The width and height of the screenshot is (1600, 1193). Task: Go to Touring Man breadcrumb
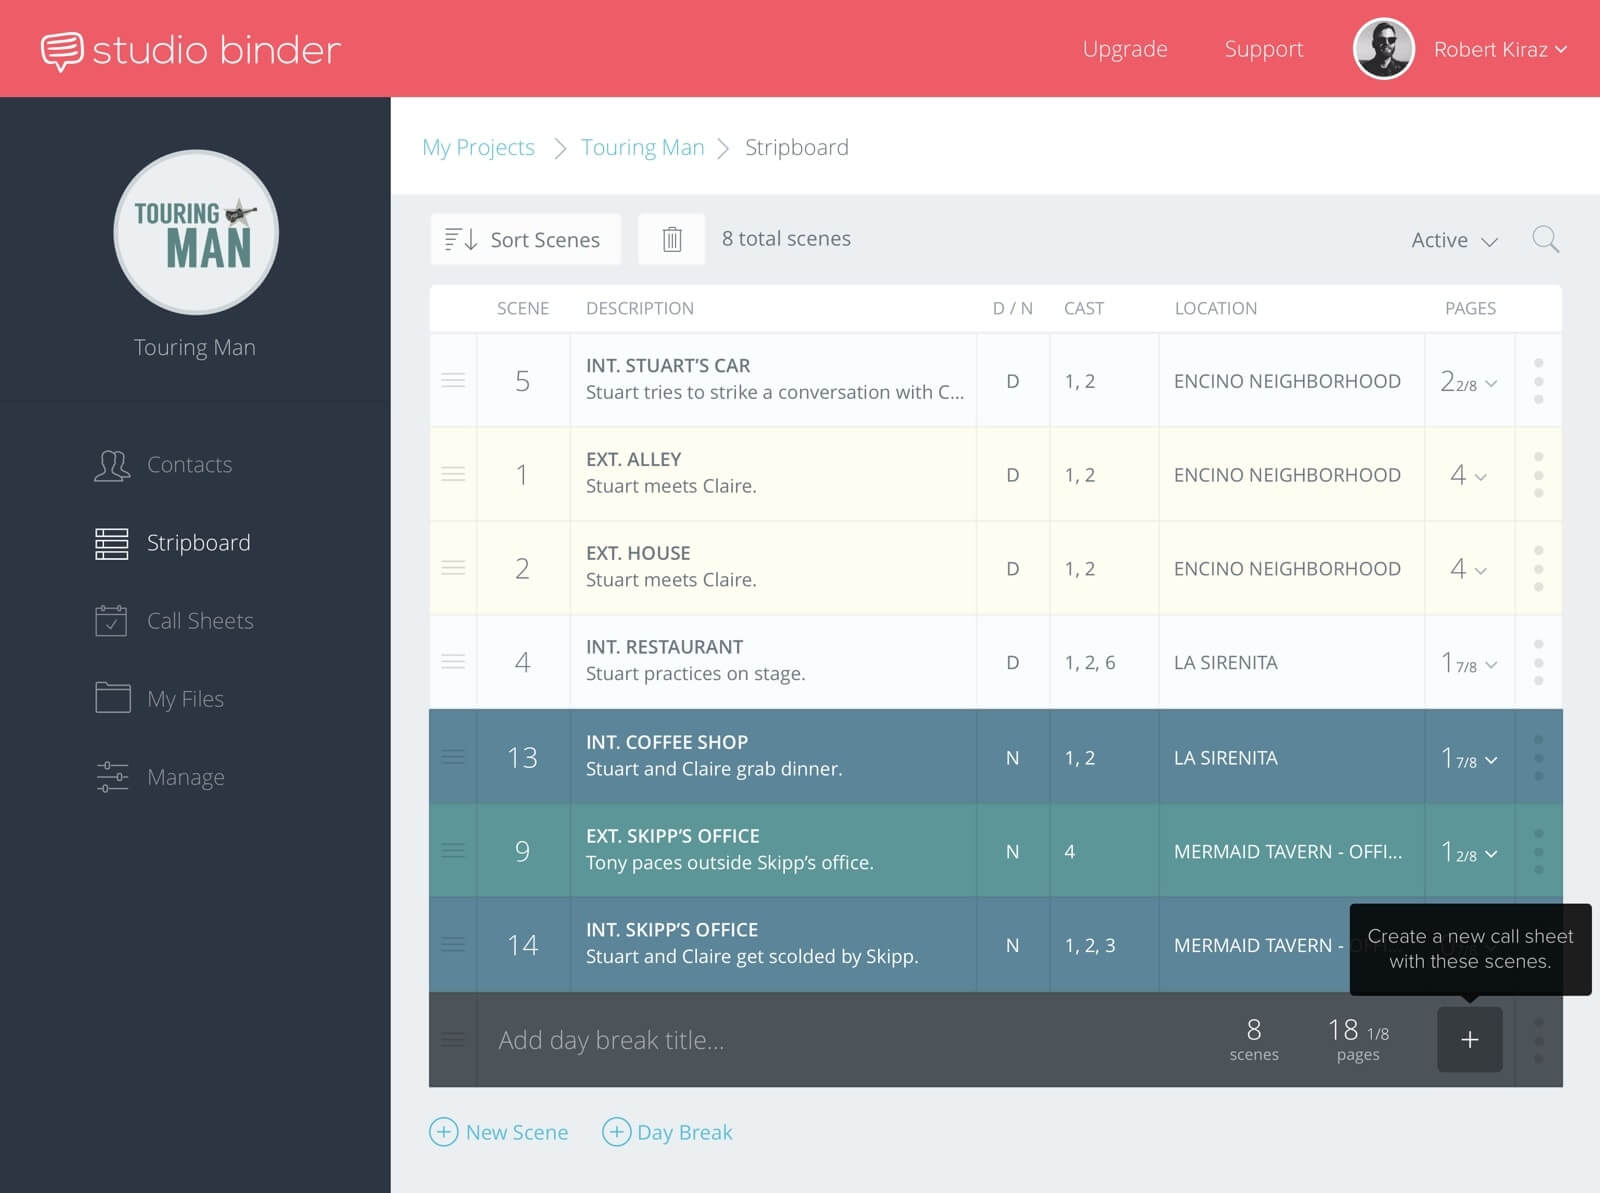click(642, 147)
